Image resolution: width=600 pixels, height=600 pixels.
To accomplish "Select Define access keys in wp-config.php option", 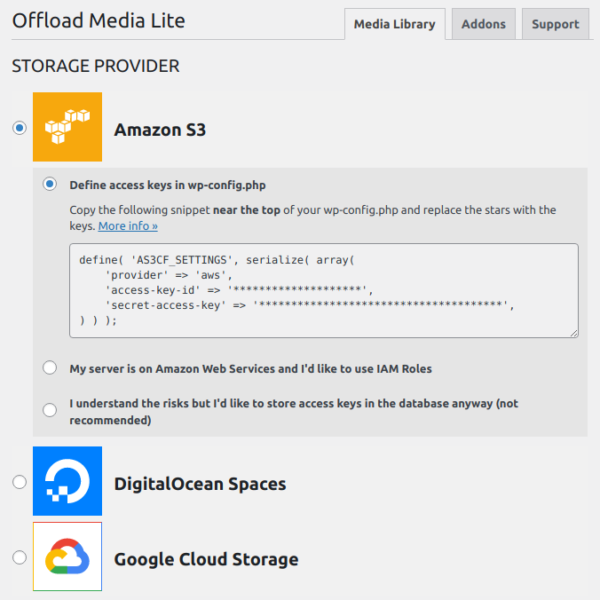I will coord(50,184).
